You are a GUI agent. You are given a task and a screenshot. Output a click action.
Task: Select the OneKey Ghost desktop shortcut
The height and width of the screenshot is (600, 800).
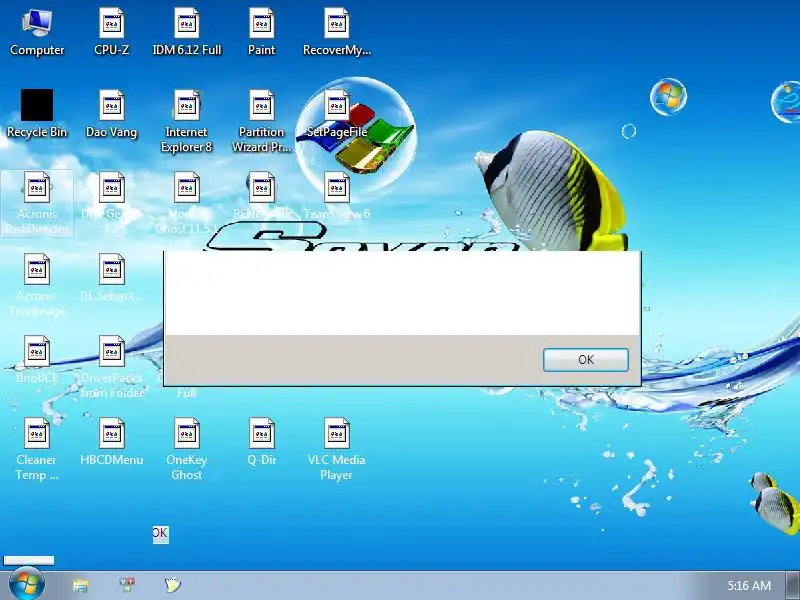click(187, 449)
